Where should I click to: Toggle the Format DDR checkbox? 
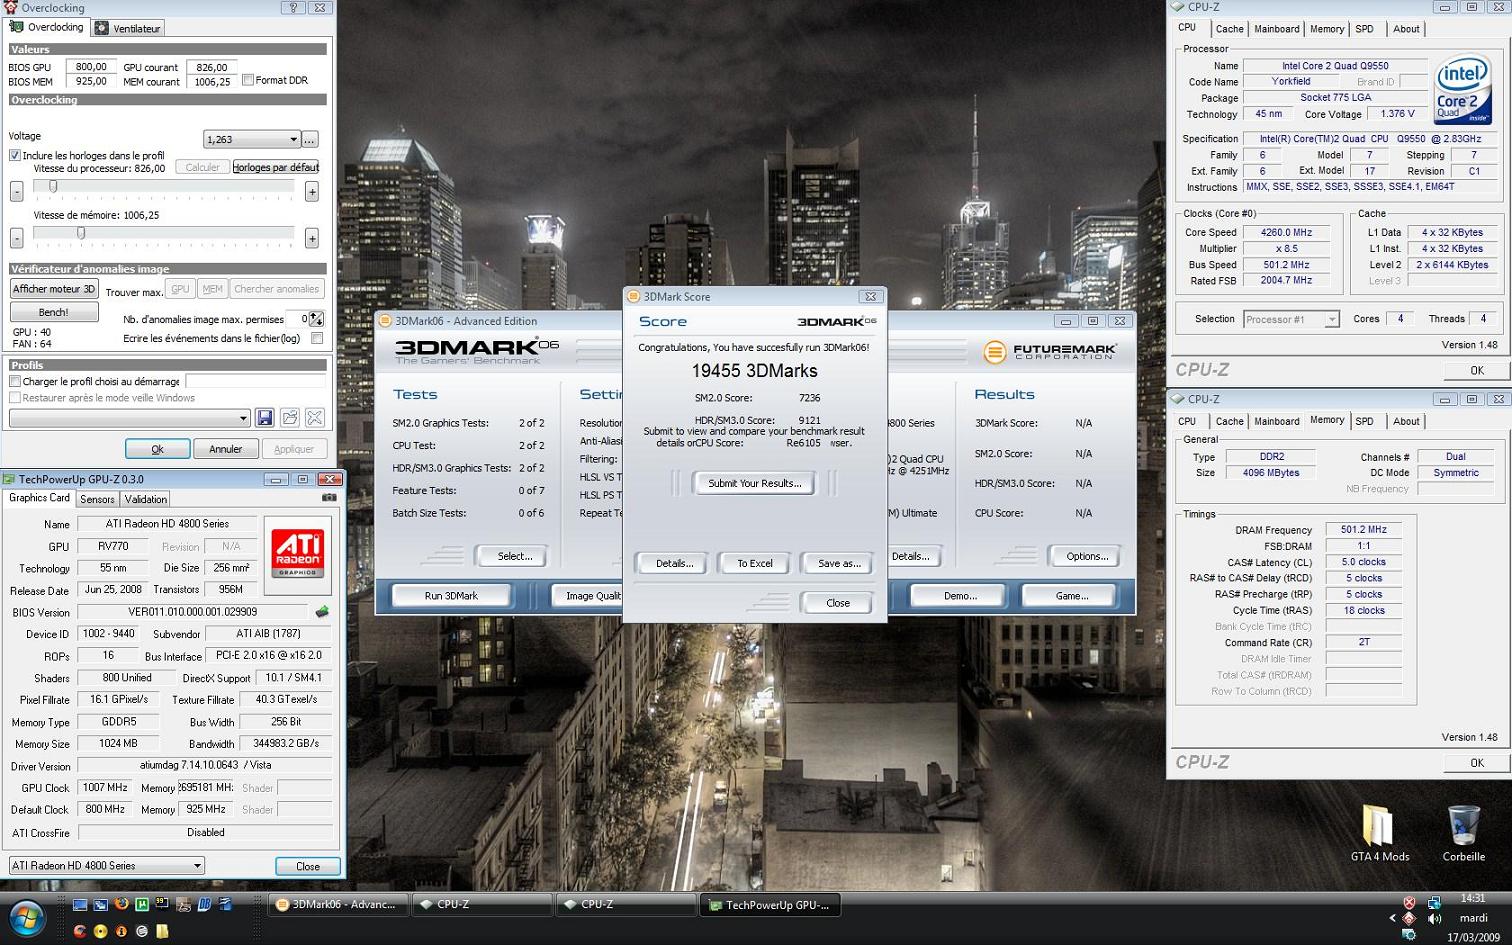coord(248,80)
